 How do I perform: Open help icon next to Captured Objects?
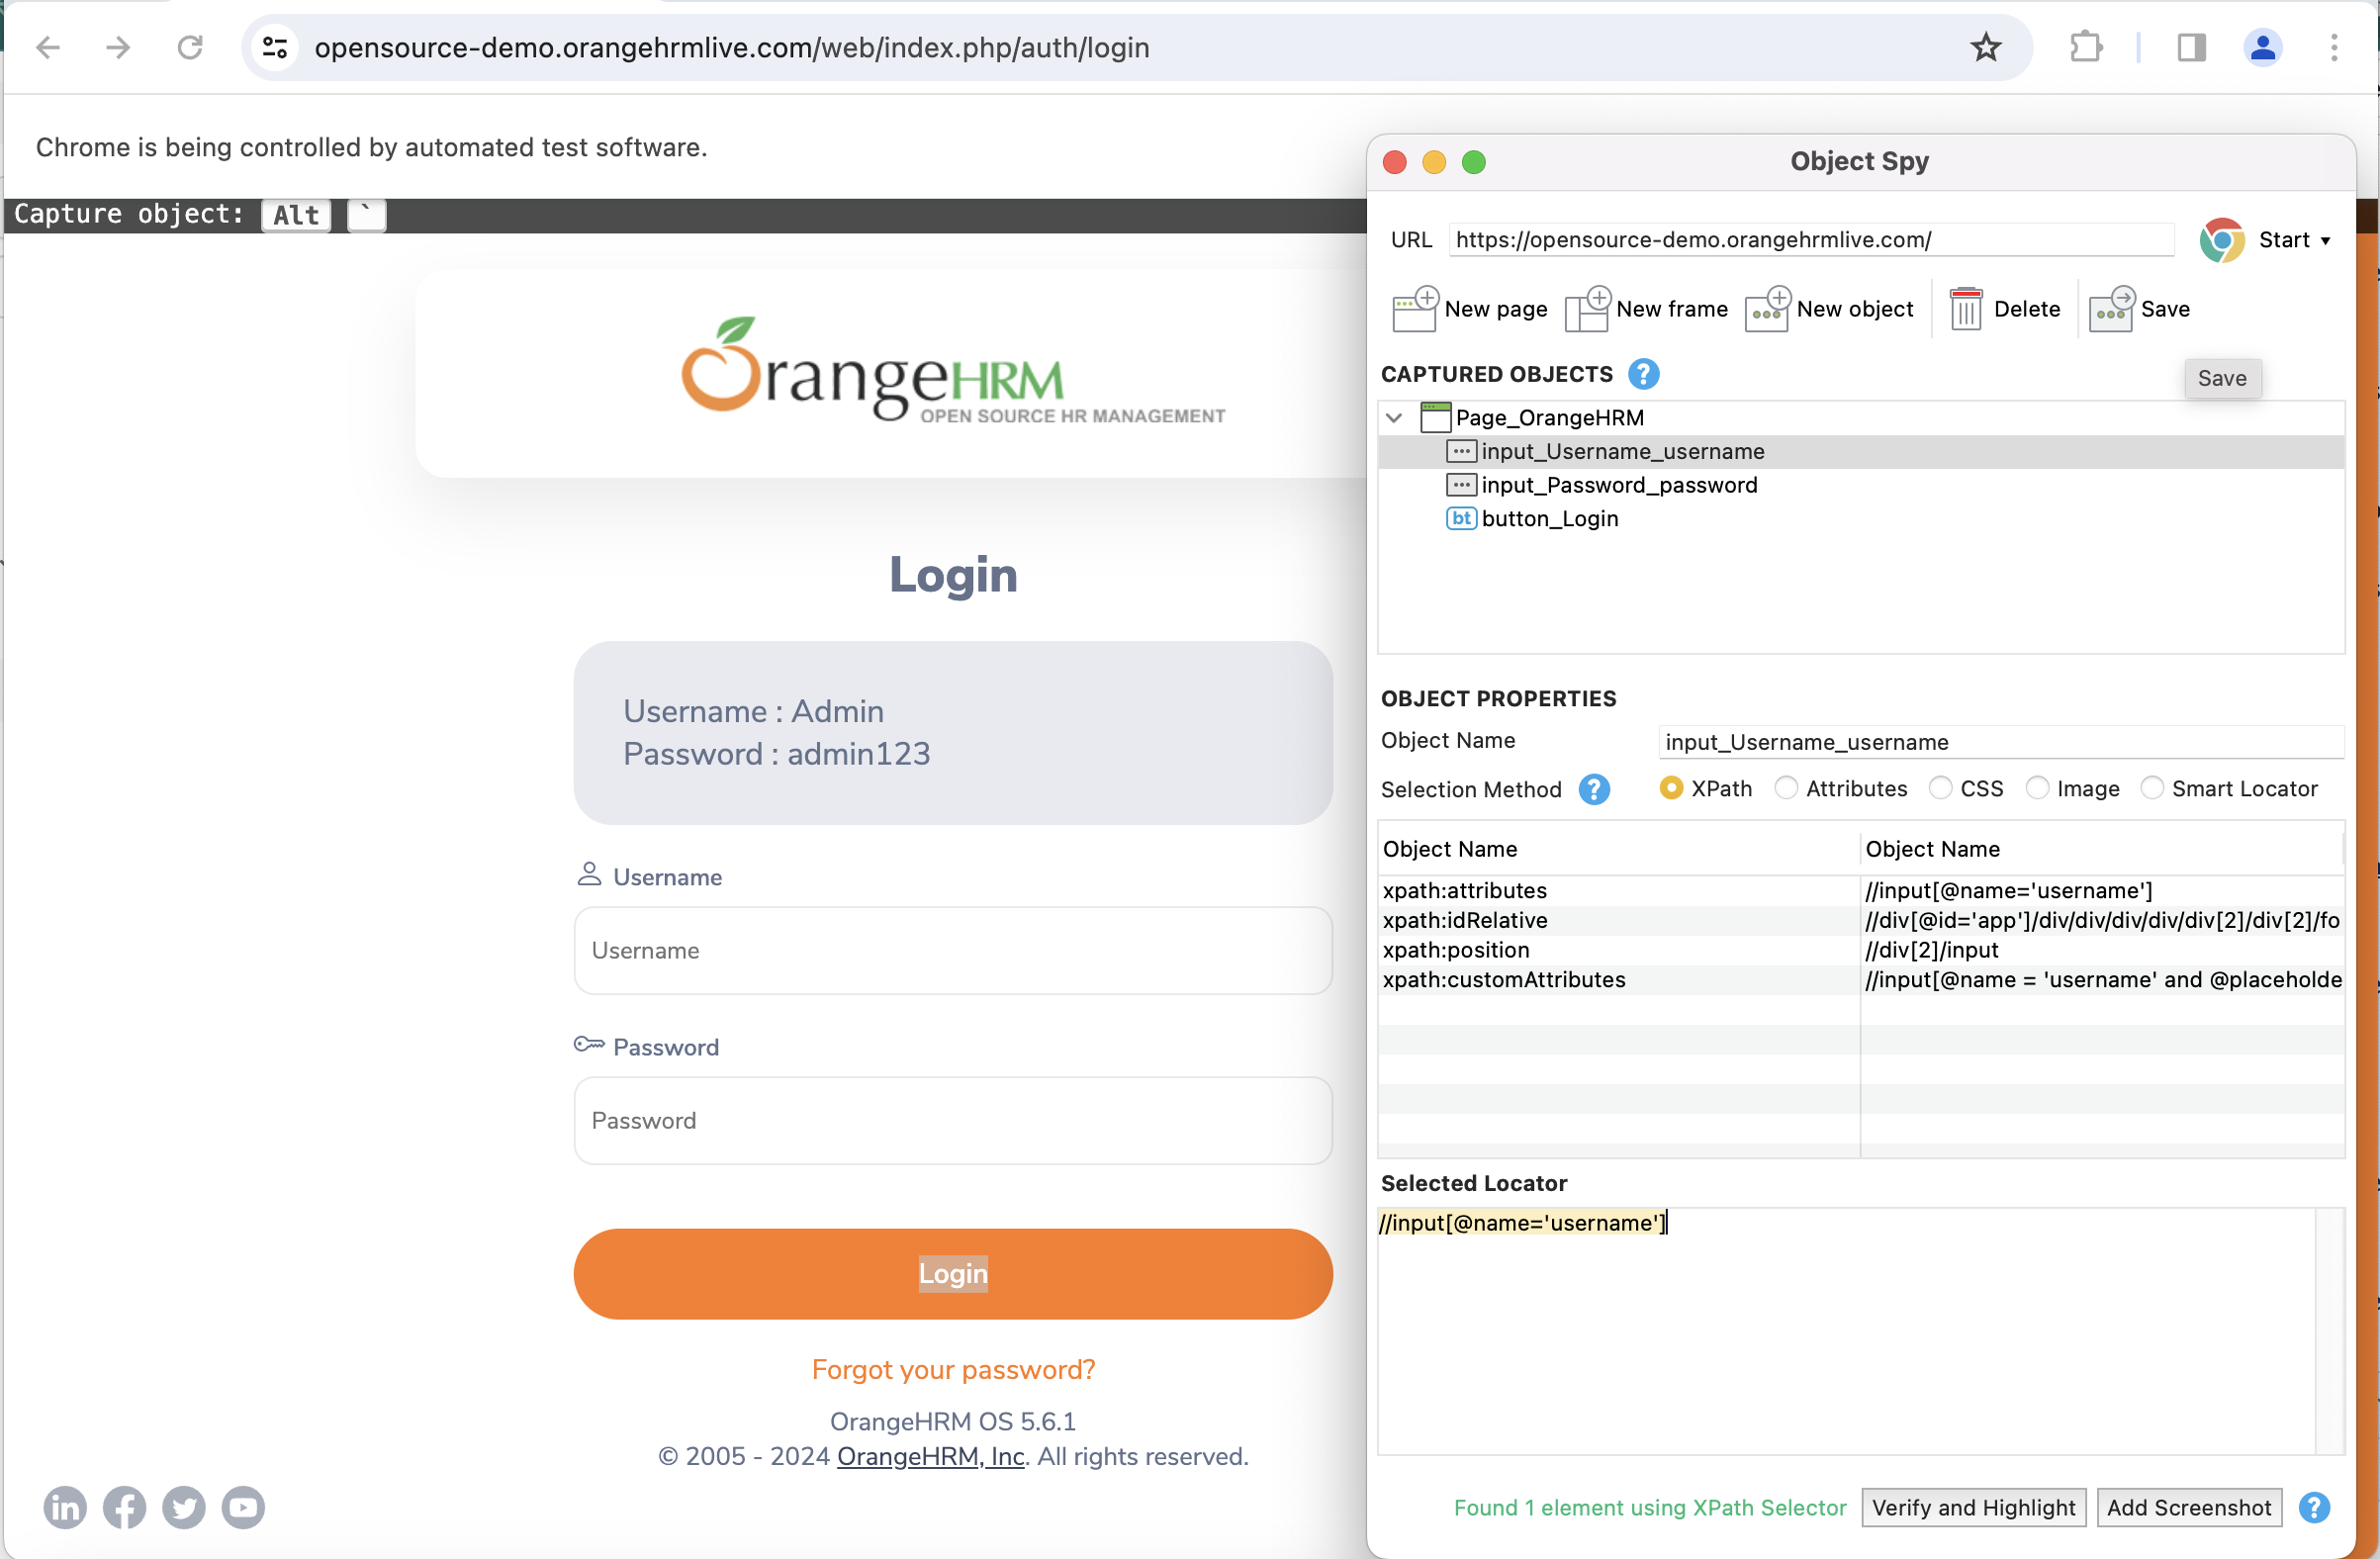coord(1643,374)
